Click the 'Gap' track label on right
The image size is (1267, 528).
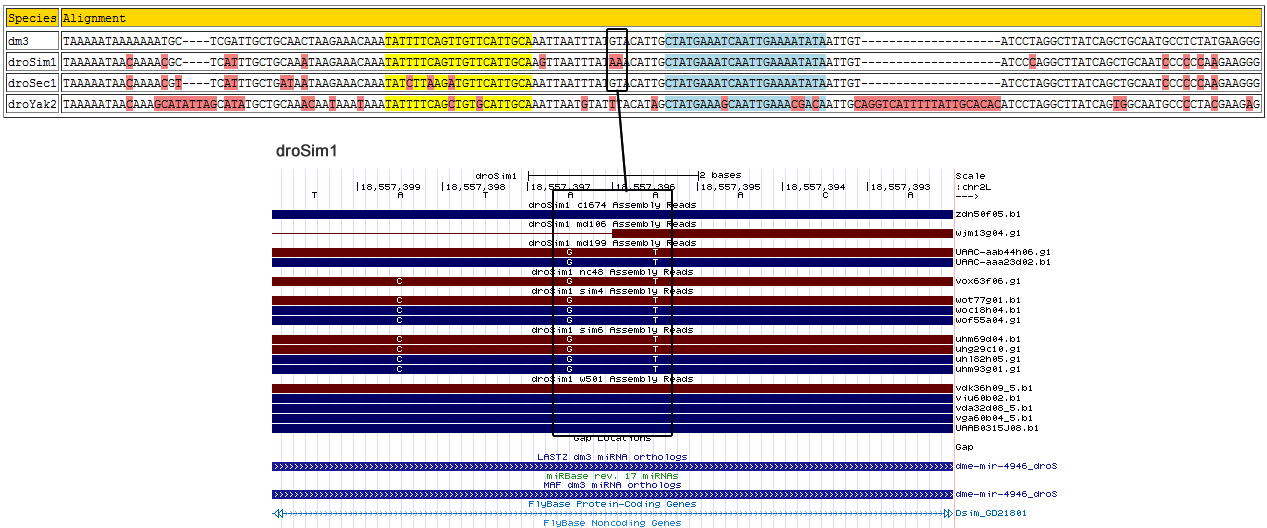coord(964,447)
